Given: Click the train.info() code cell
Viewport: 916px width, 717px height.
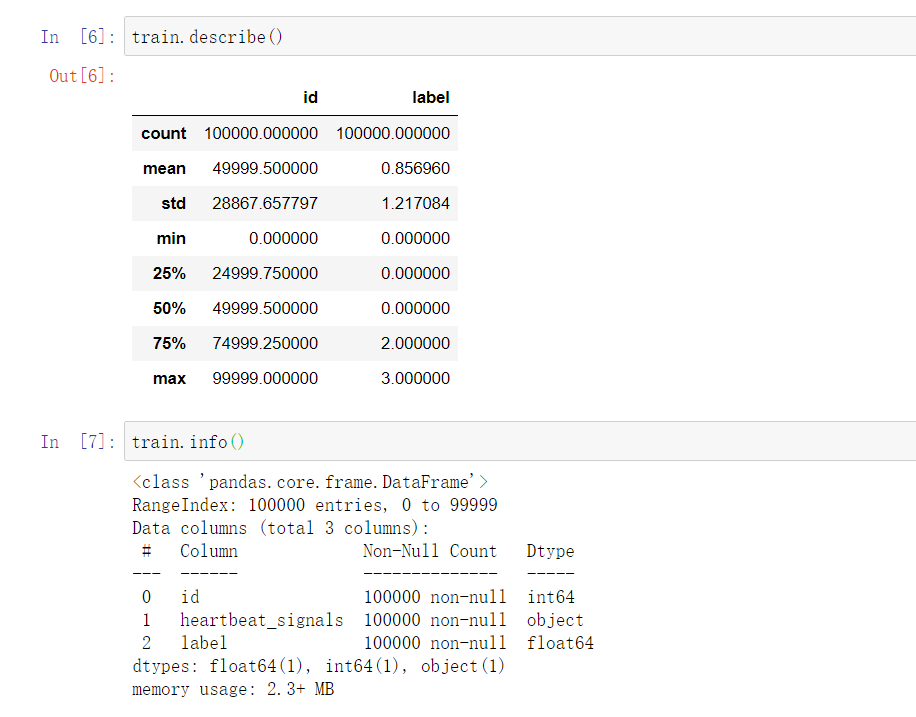Looking at the screenshot, I should coord(520,441).
